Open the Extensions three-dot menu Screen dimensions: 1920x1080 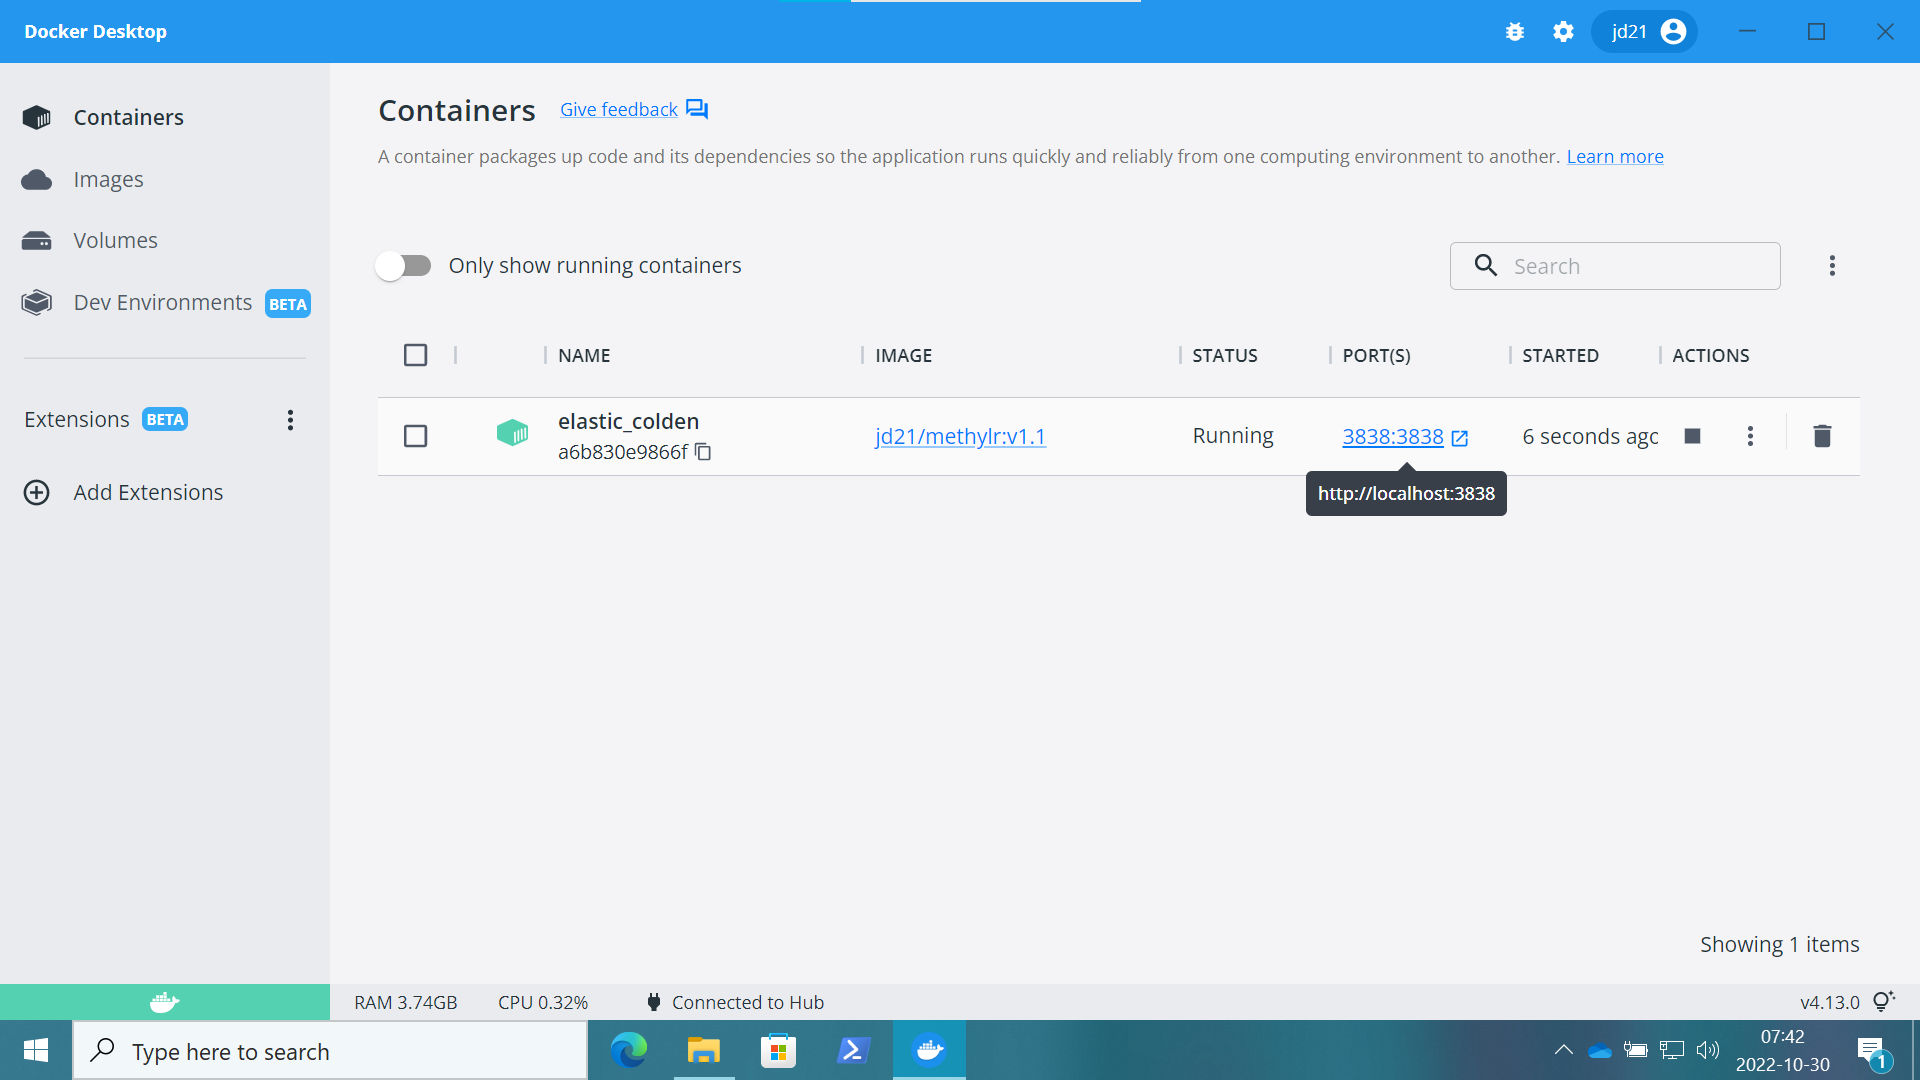click(x=290, y=420)
